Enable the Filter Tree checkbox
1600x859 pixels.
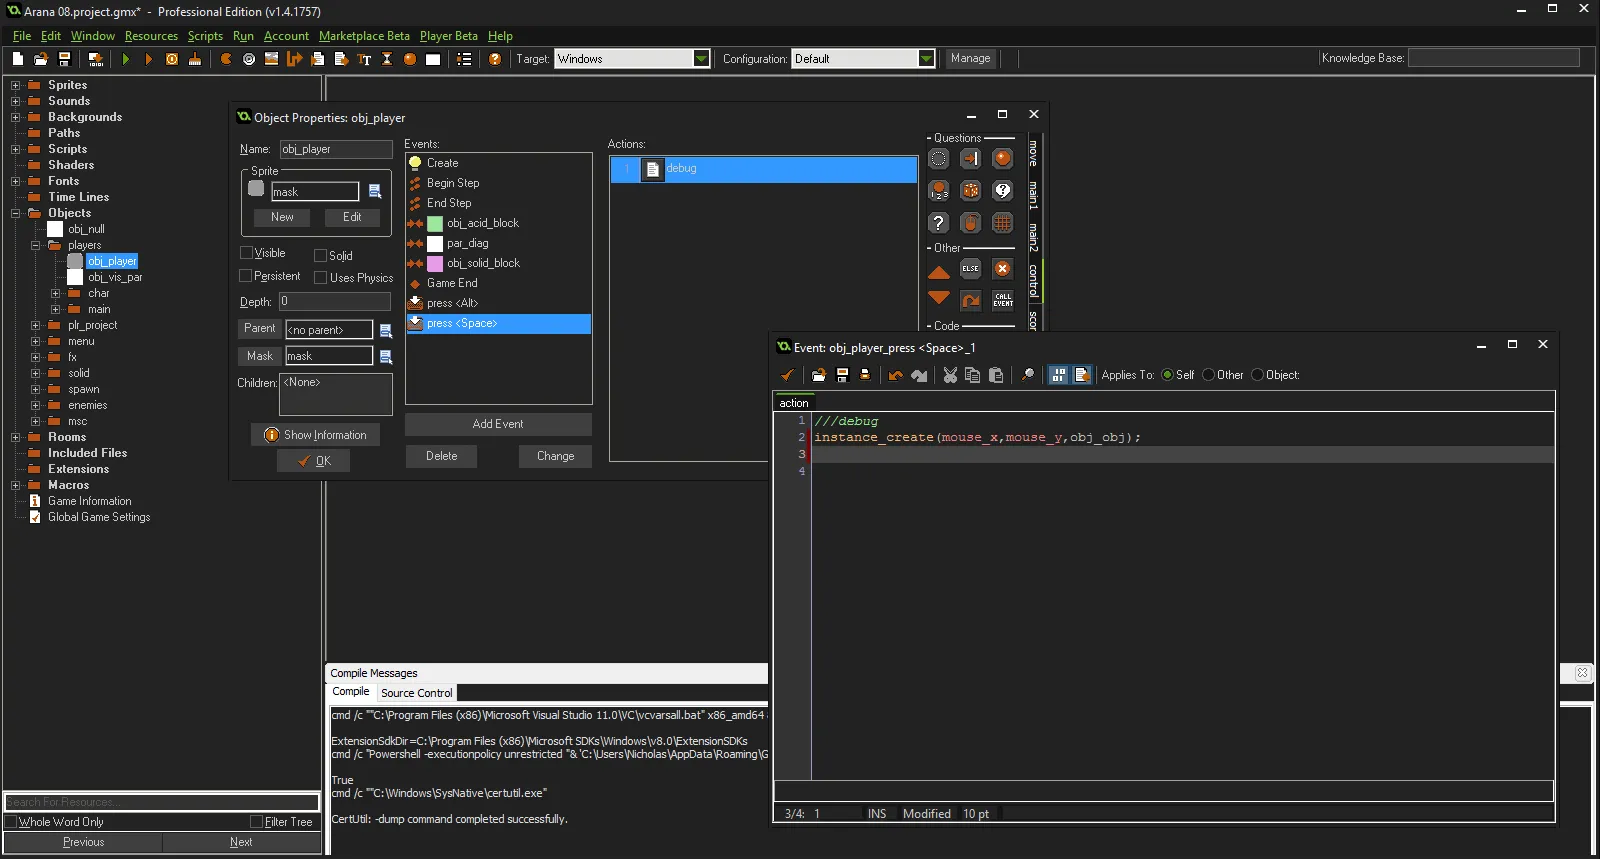coord(256,822)
